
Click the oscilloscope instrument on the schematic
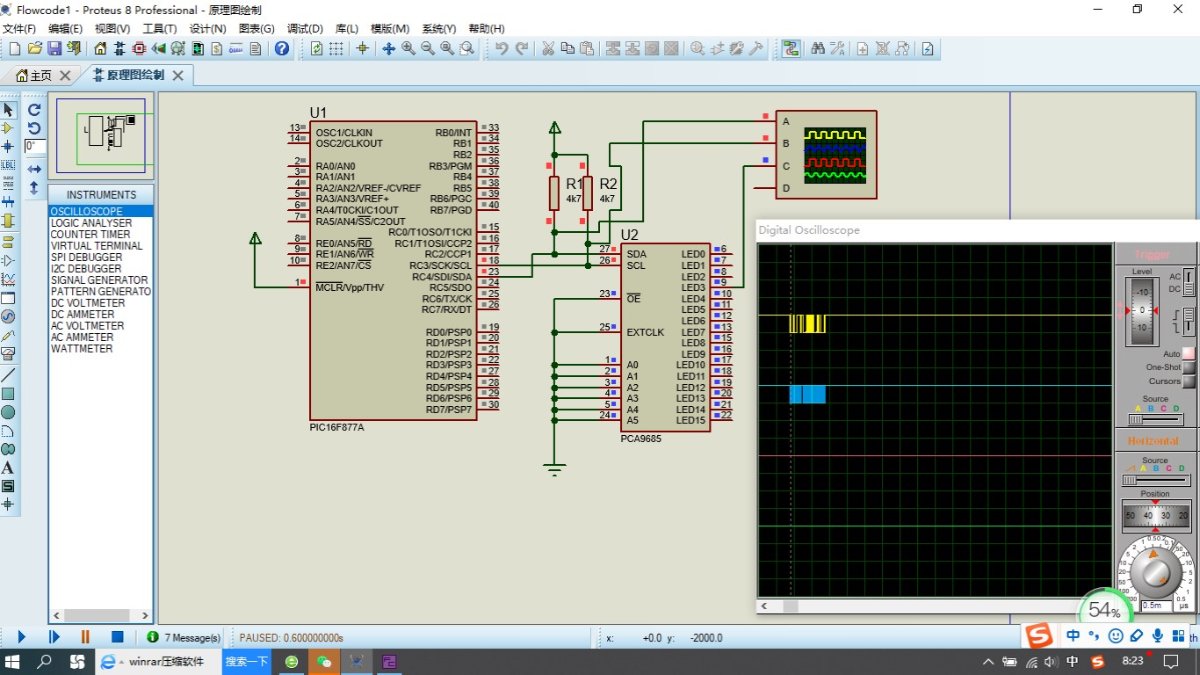(826, 155)
